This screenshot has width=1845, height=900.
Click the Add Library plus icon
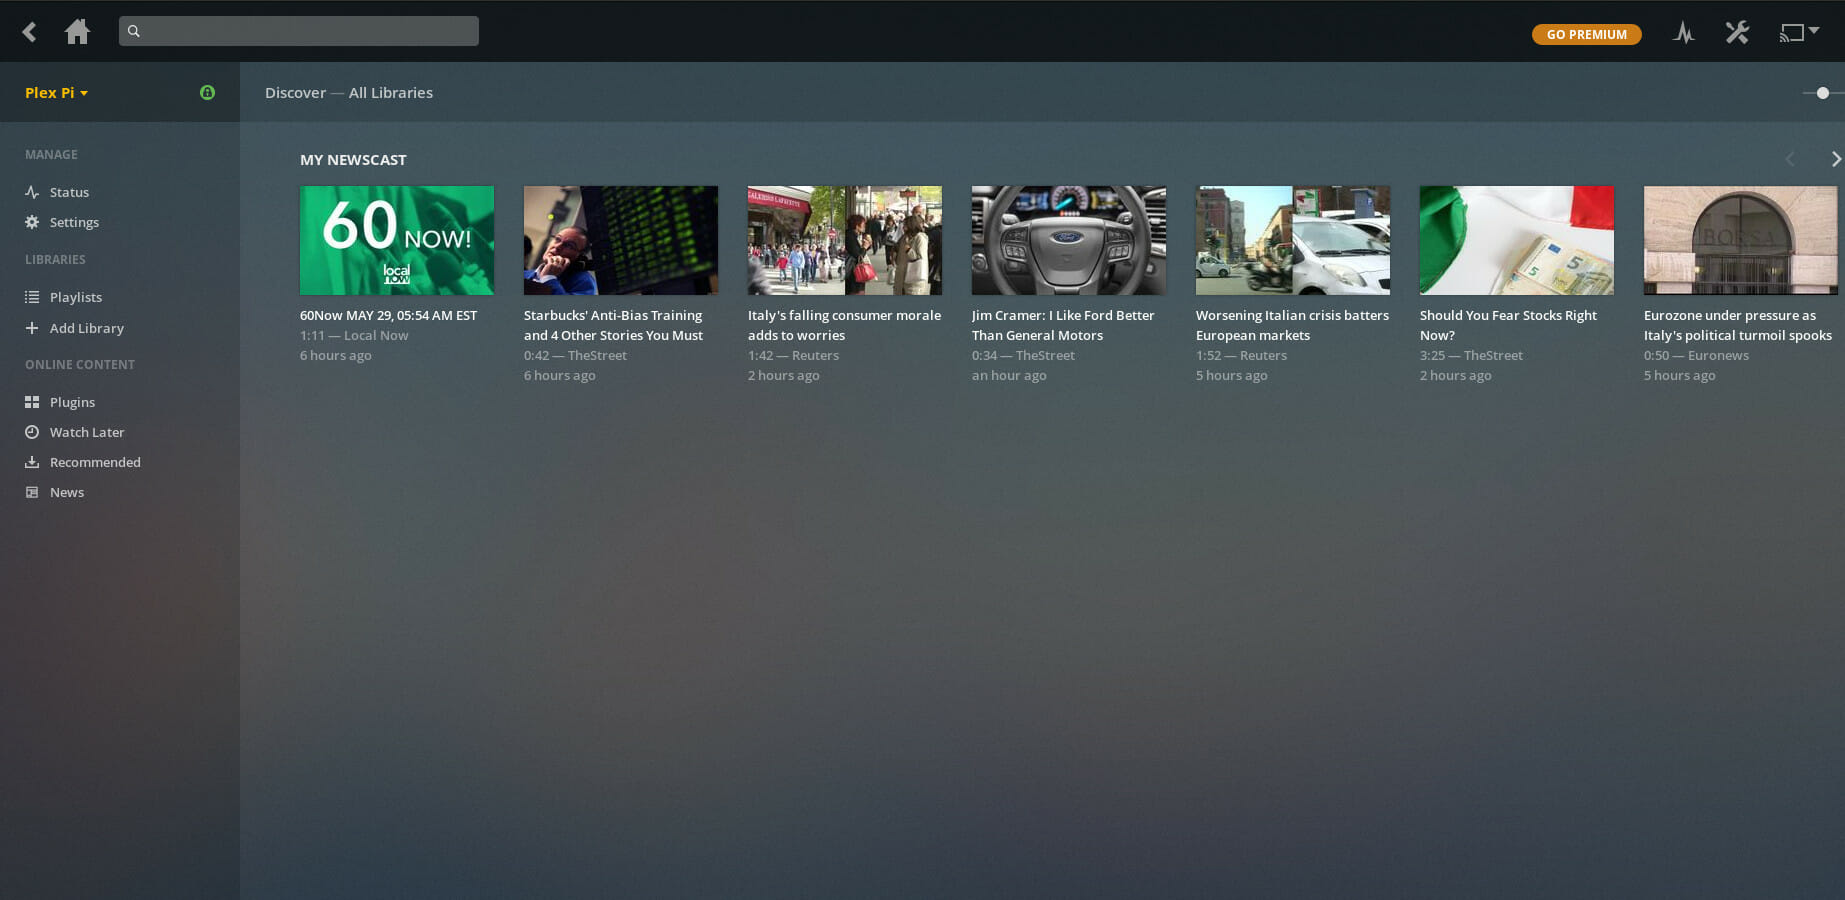click(32, 328)
